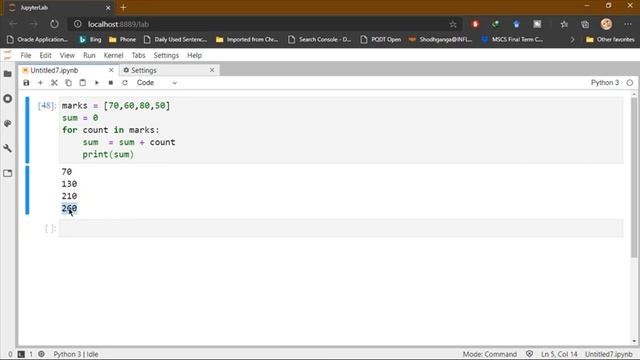Expand the bookmarks overflow chevron
640x360 pixels.
(x=572, y=40)
